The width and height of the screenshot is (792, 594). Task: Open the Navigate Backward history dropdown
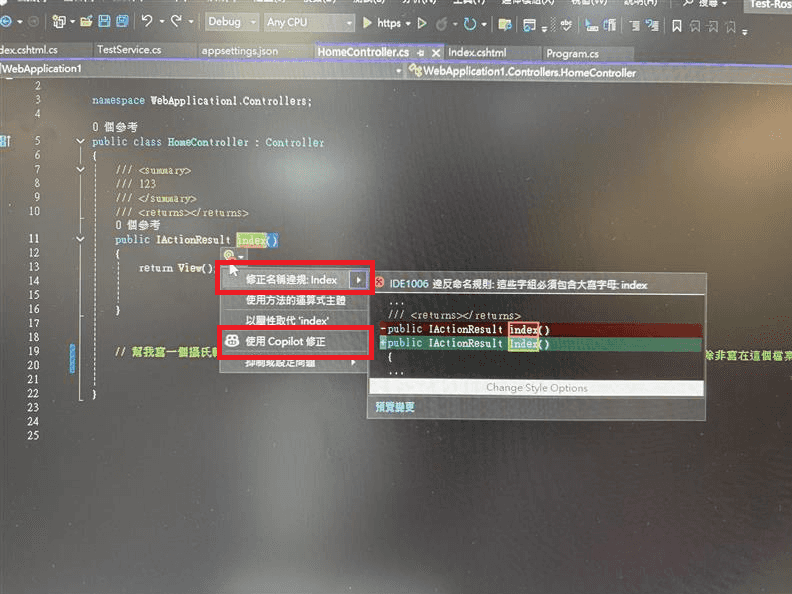[x=20, y=22]
